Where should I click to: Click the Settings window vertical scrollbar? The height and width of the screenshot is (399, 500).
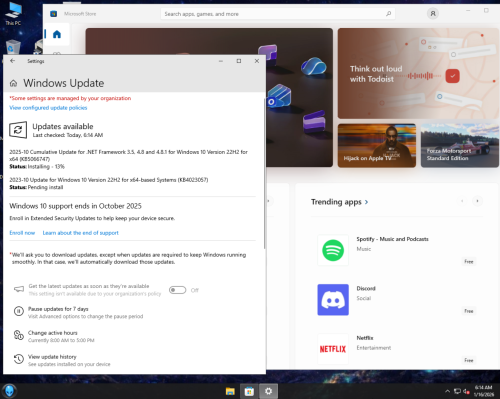pyautogui.click(x=264, y=173)
